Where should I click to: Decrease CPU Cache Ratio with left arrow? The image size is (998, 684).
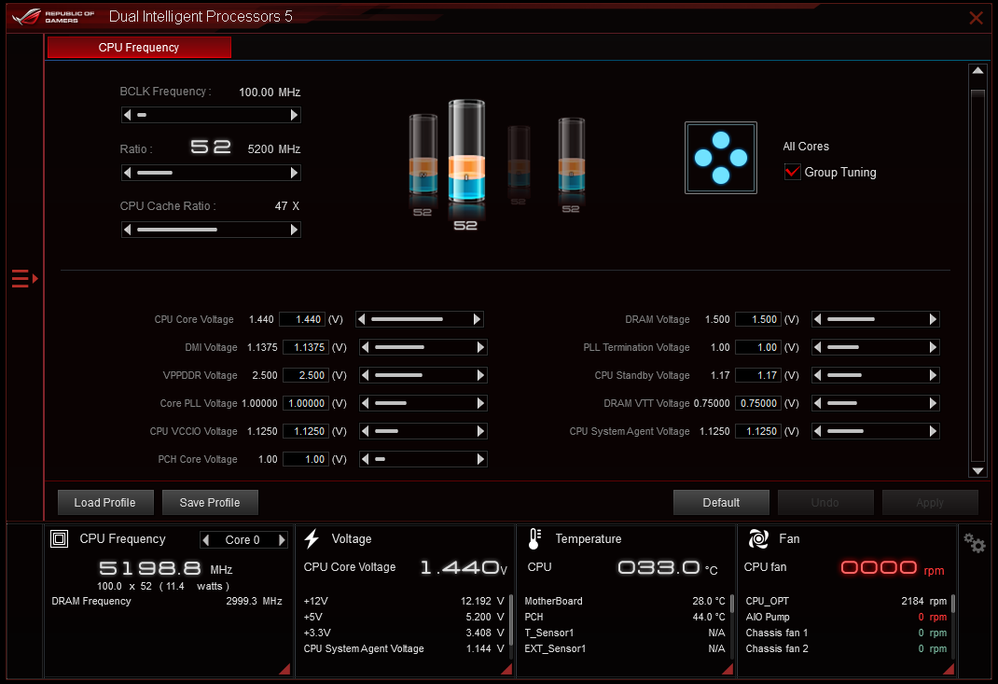point(127,229)
